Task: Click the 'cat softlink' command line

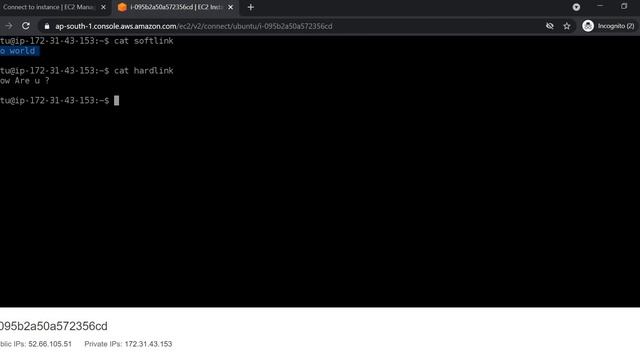Action: click(x=87, y=41)
